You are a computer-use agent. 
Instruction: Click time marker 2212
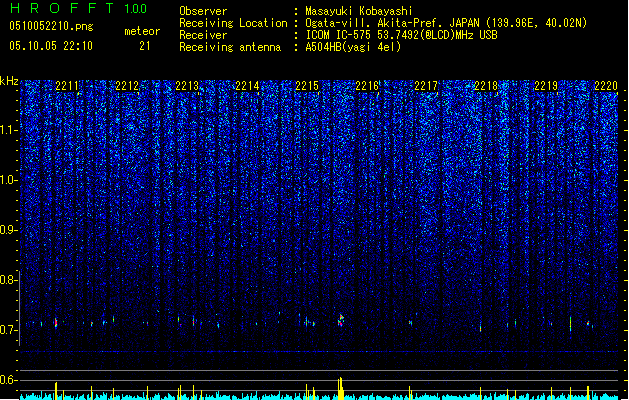coord(127,86)
